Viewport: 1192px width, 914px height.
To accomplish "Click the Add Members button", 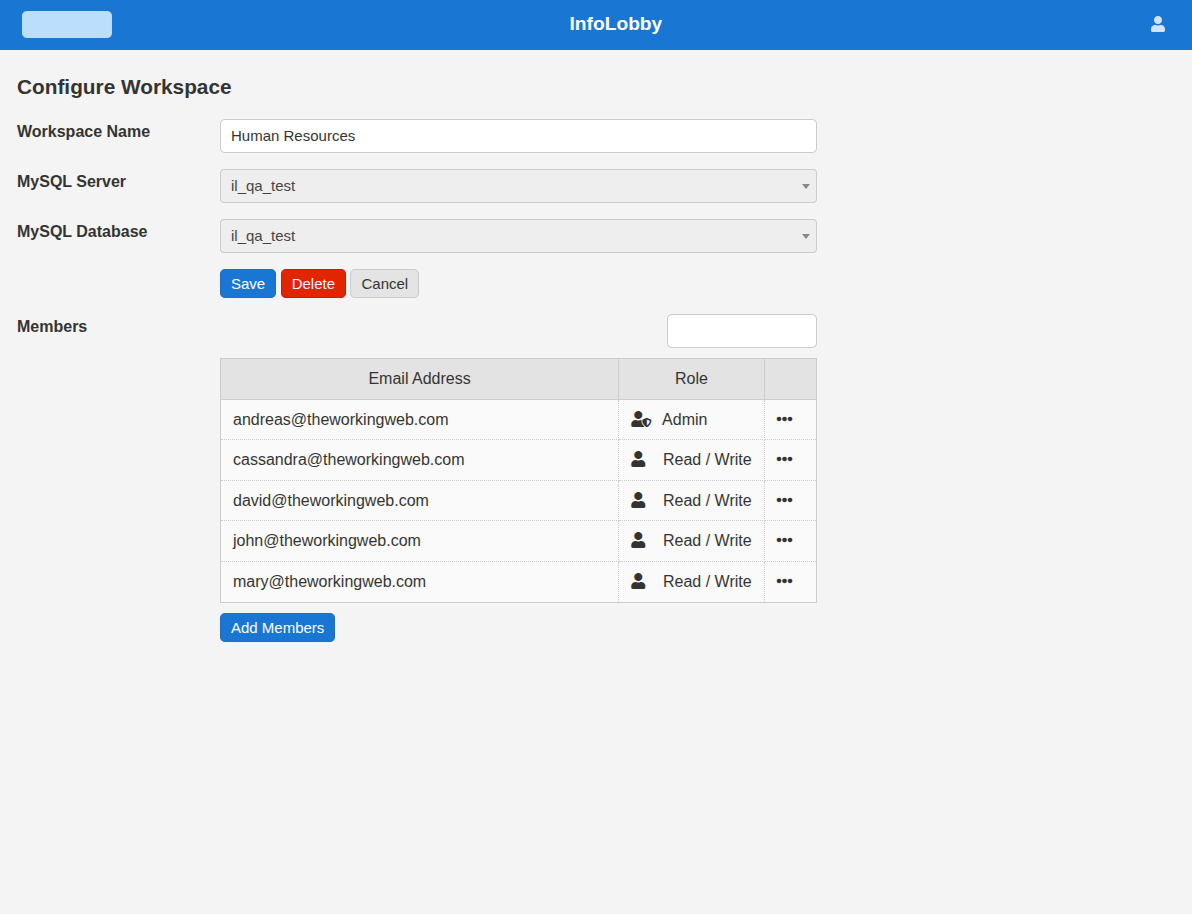I will pyautogui.click(x=277, y=628).
